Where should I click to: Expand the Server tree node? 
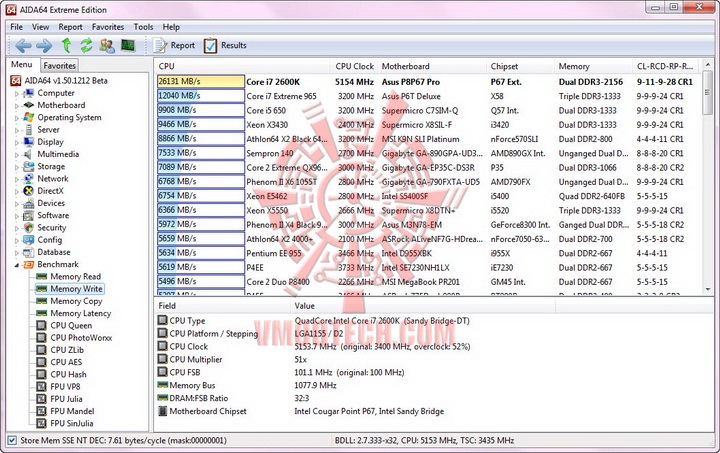tap(17, 130)
